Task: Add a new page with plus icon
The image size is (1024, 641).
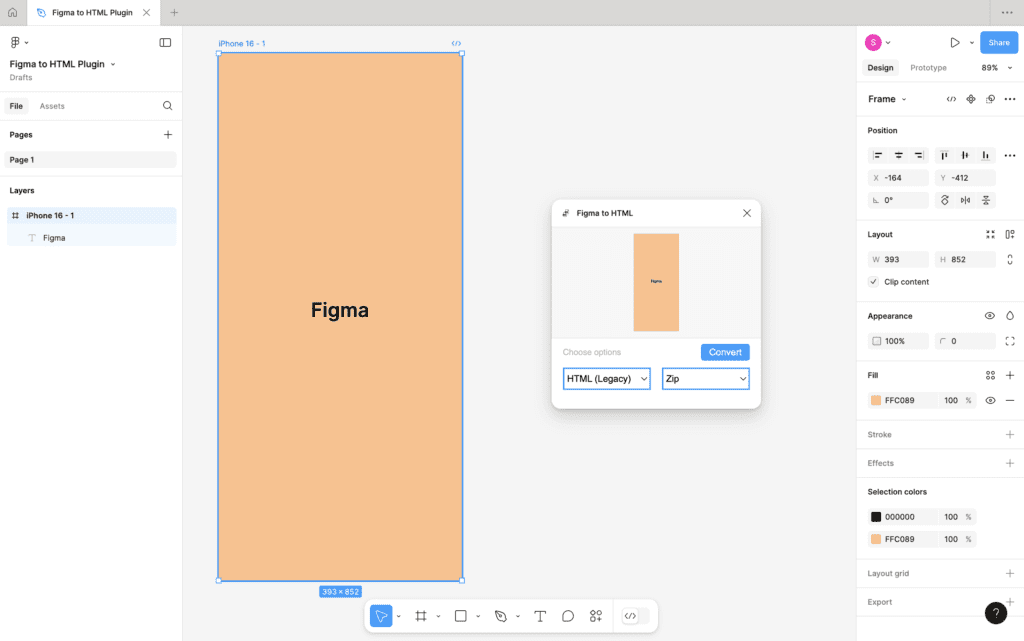Action: click(168, 134)
